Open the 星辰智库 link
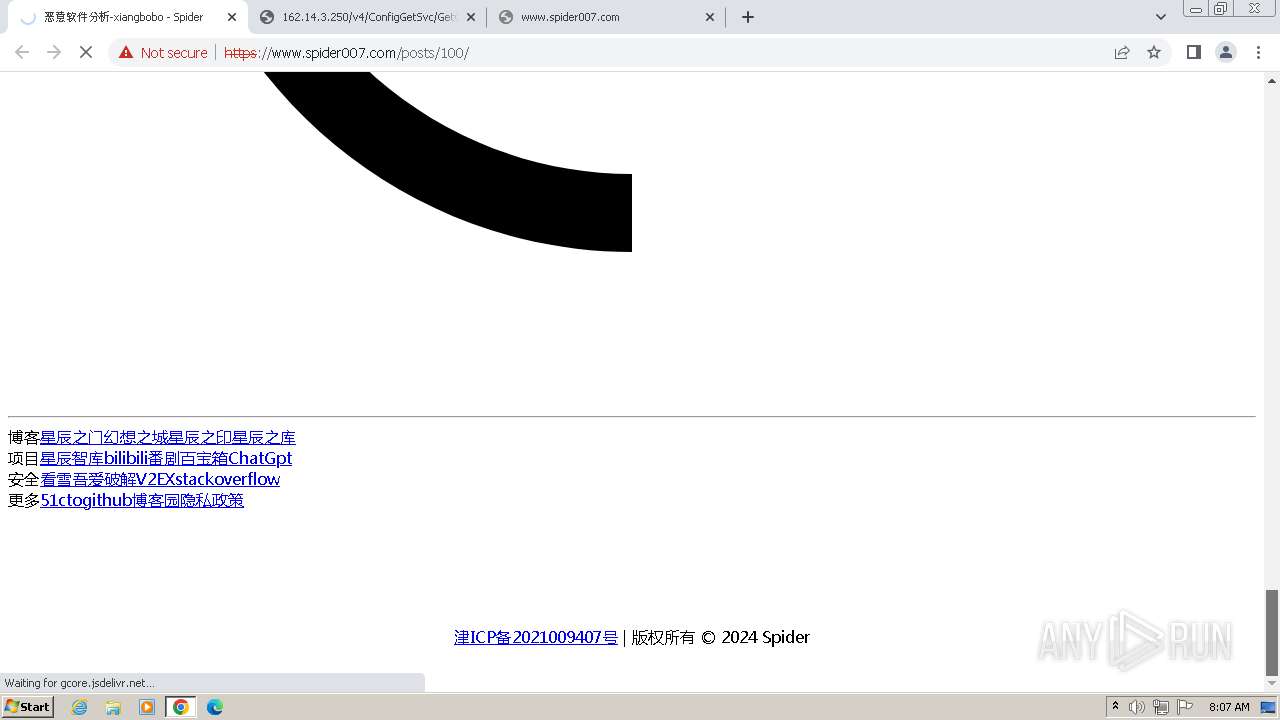1280x720 pixels. pyautogui.click(x=72, y=458)
